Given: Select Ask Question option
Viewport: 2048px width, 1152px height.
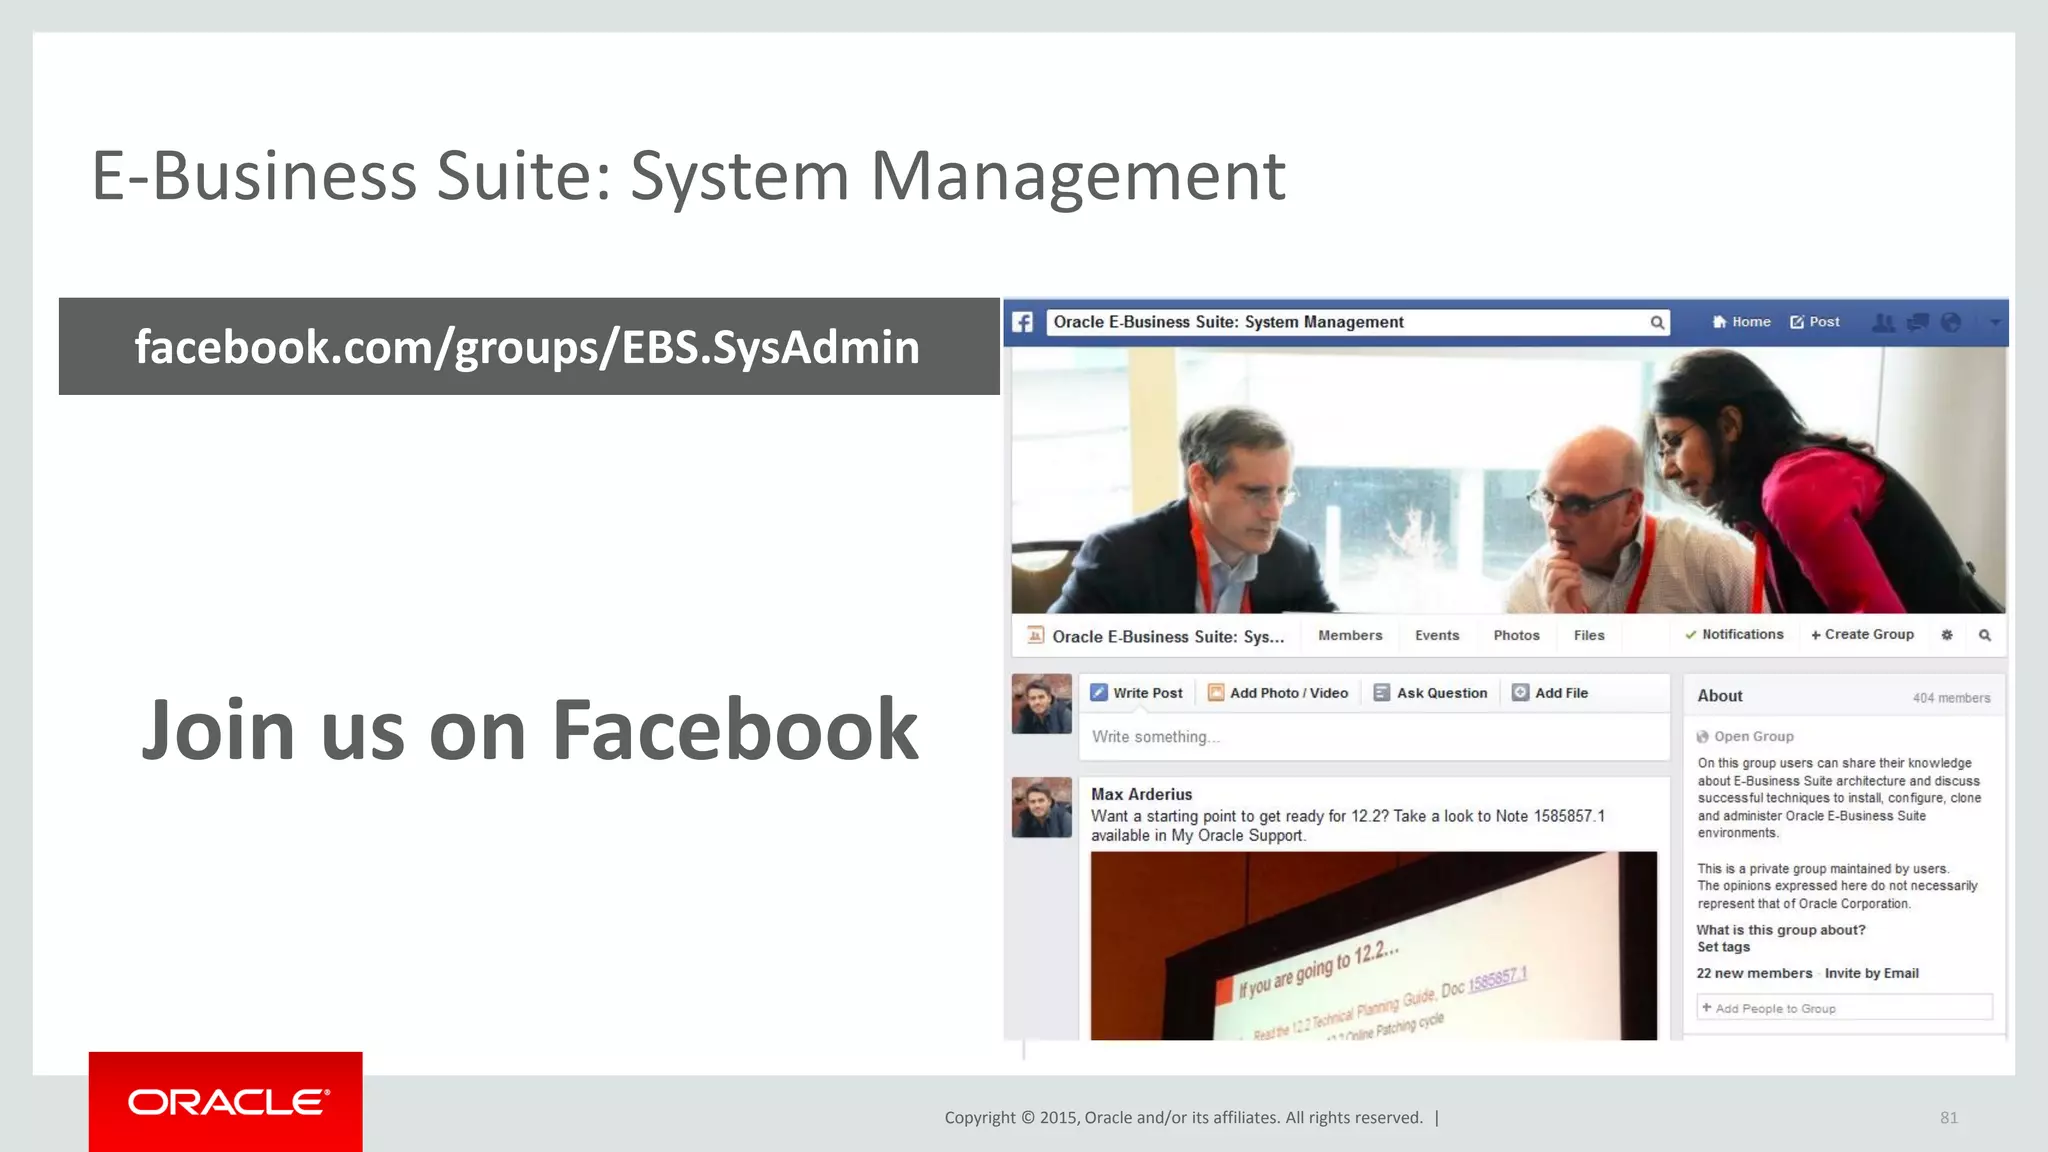Looking at the screenshot, I should click(1431, 693).
